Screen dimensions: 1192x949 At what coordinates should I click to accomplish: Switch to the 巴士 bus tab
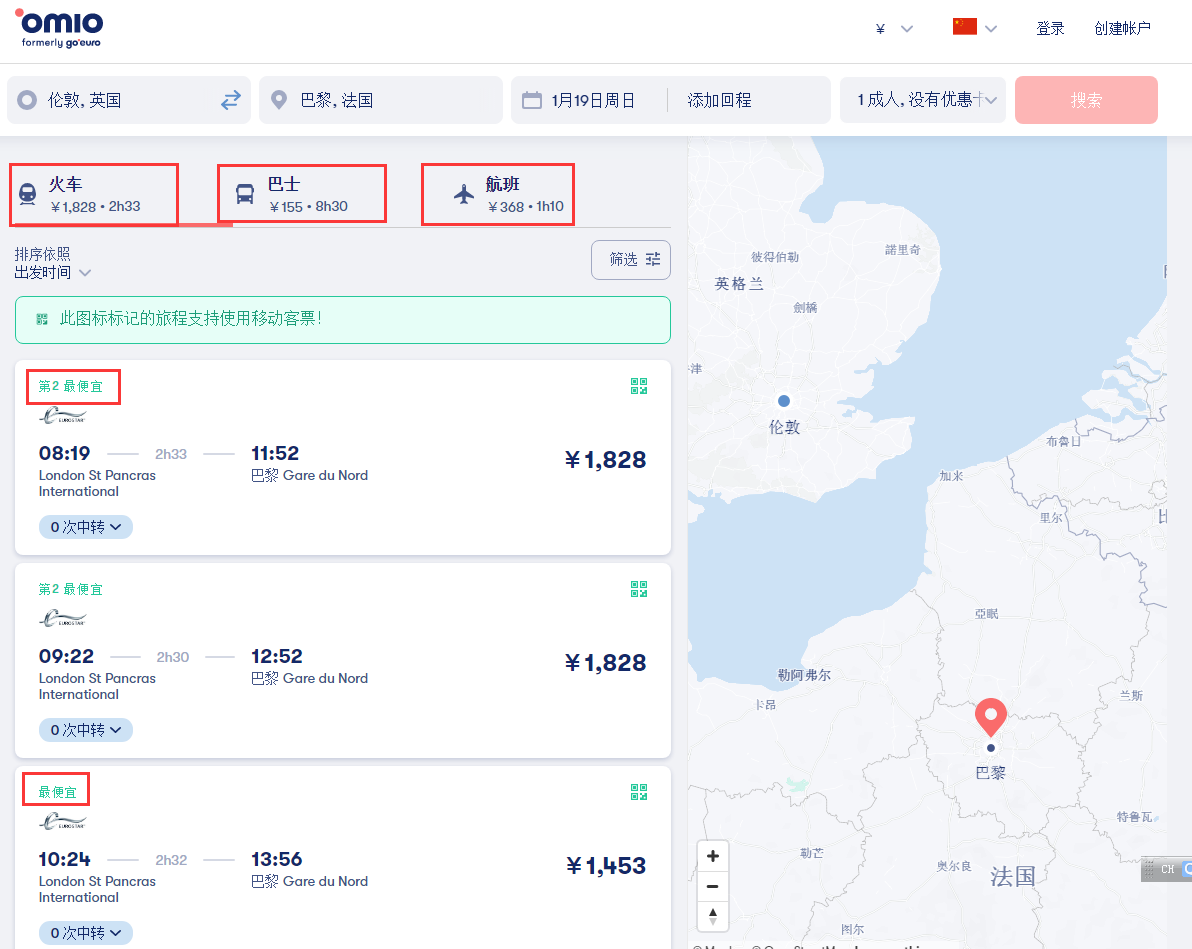coord(301,194)
